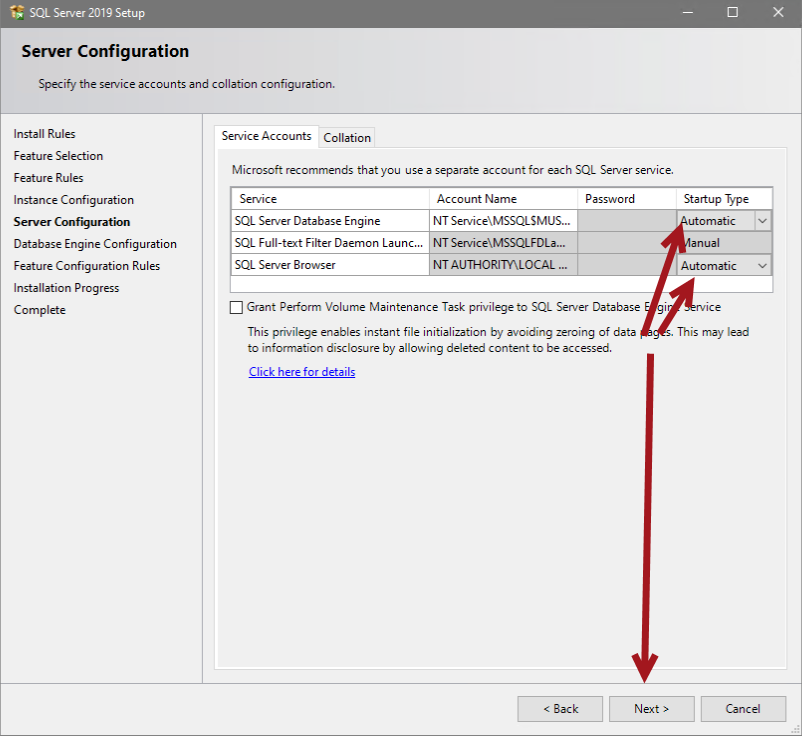Select Feature Configuration Rules step
The height and width of the screenshot is (736, 802).
(87, 266)
